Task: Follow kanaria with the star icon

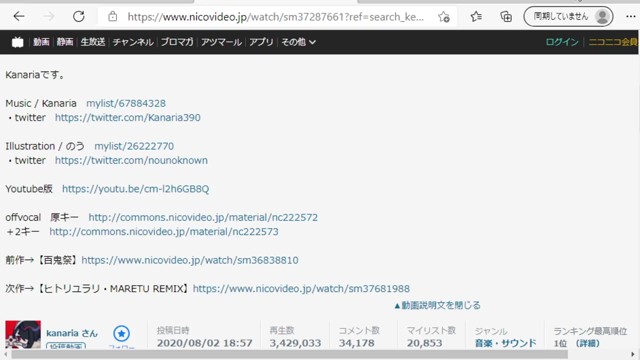Action: coord(121,333)
